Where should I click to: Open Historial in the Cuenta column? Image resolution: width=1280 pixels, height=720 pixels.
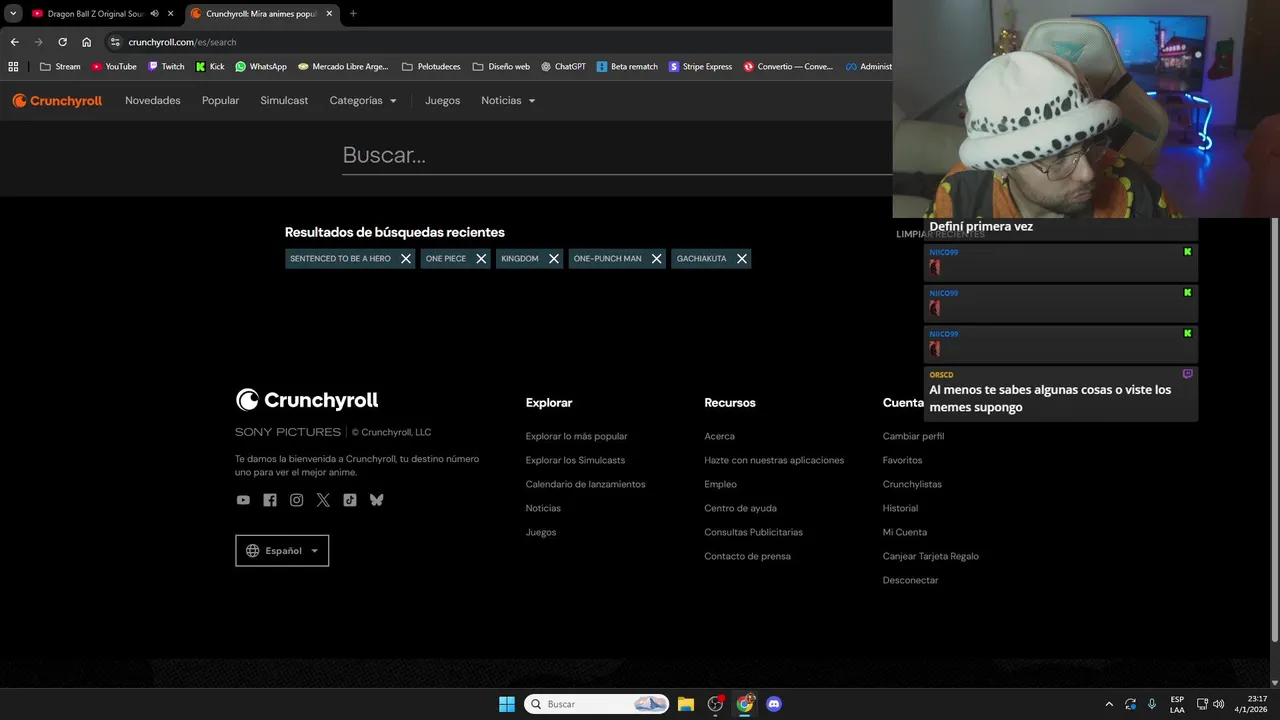tap(900, 508)
